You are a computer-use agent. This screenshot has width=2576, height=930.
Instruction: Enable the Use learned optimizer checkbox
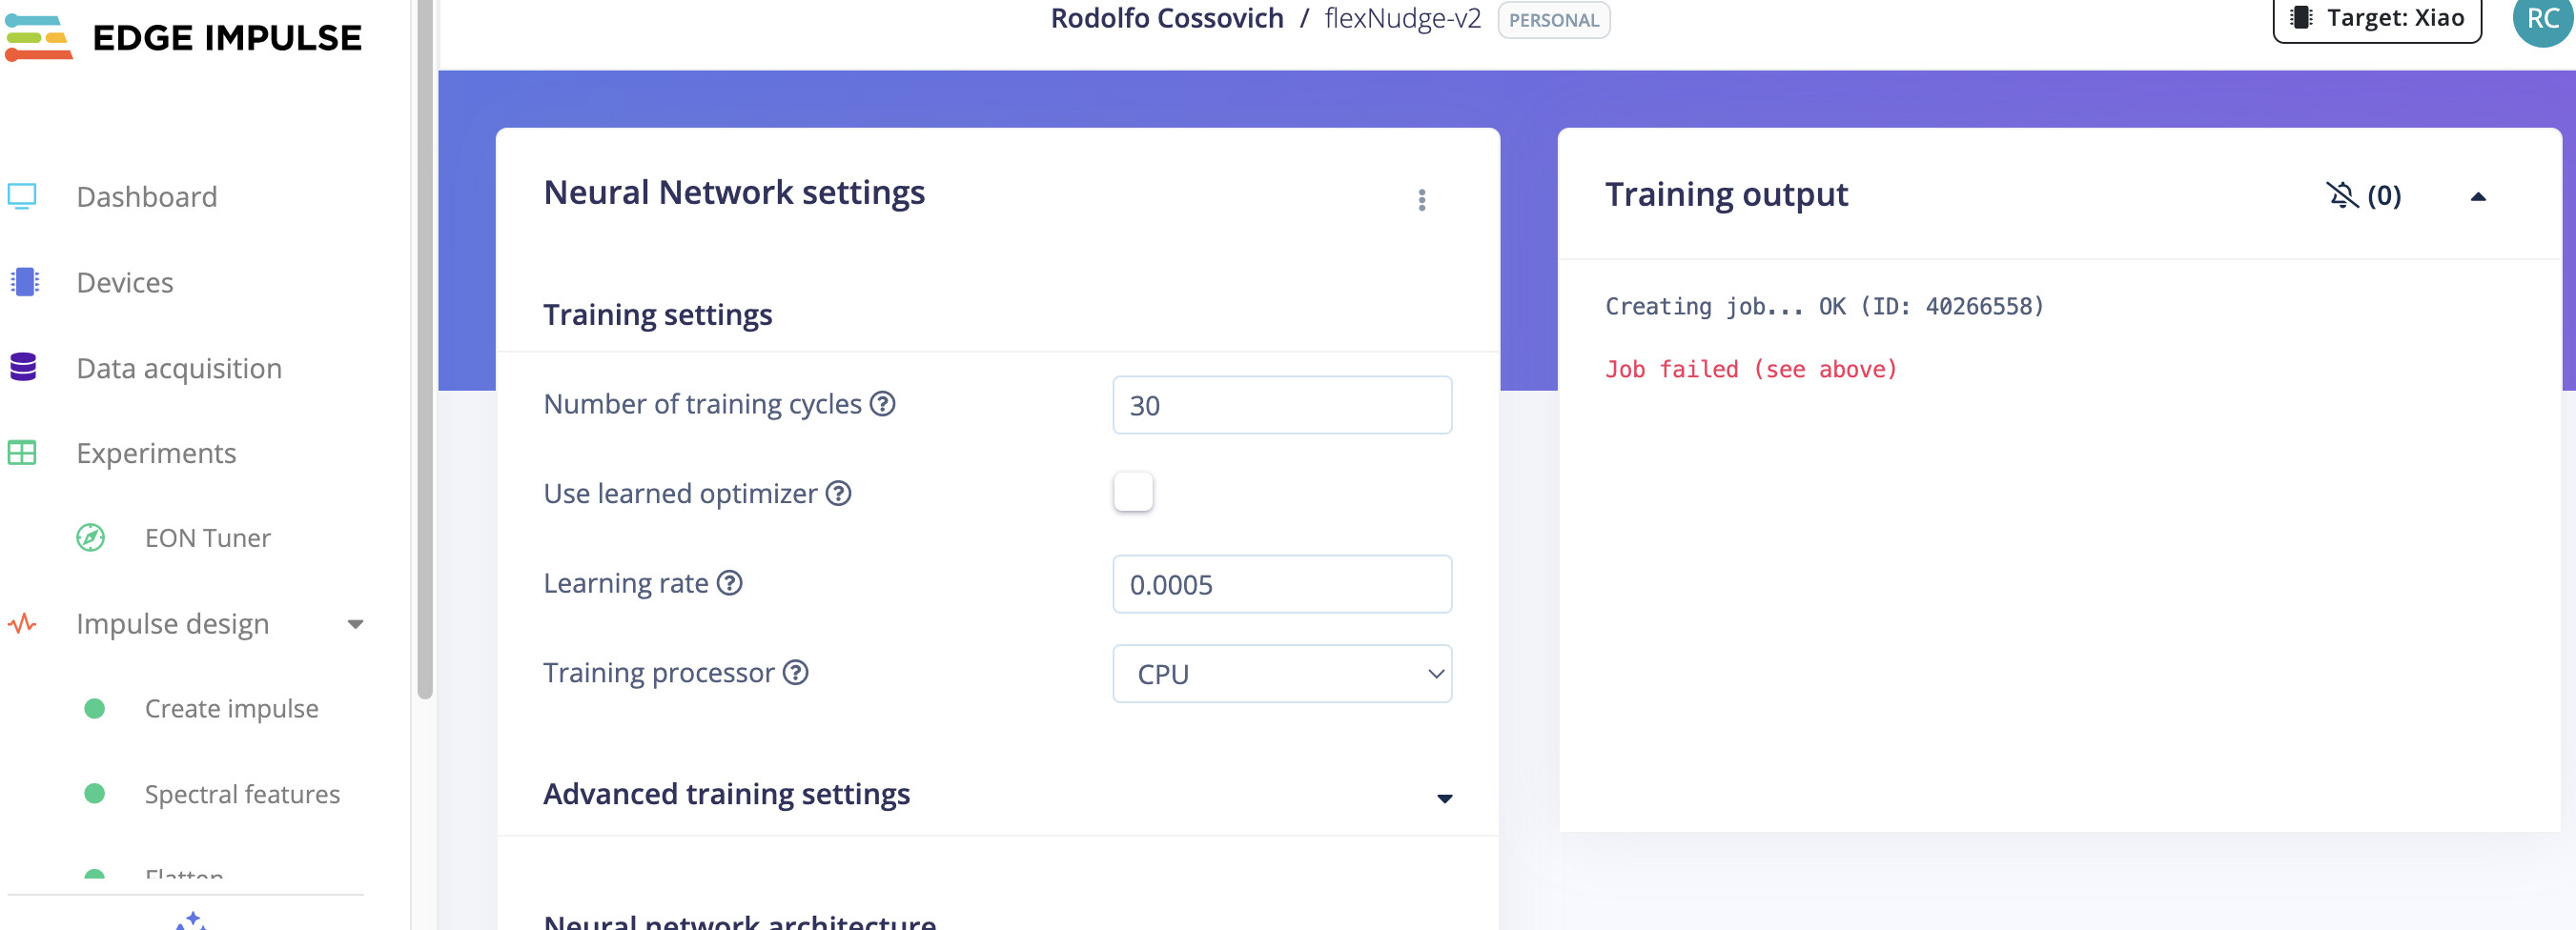point(1133,492)
